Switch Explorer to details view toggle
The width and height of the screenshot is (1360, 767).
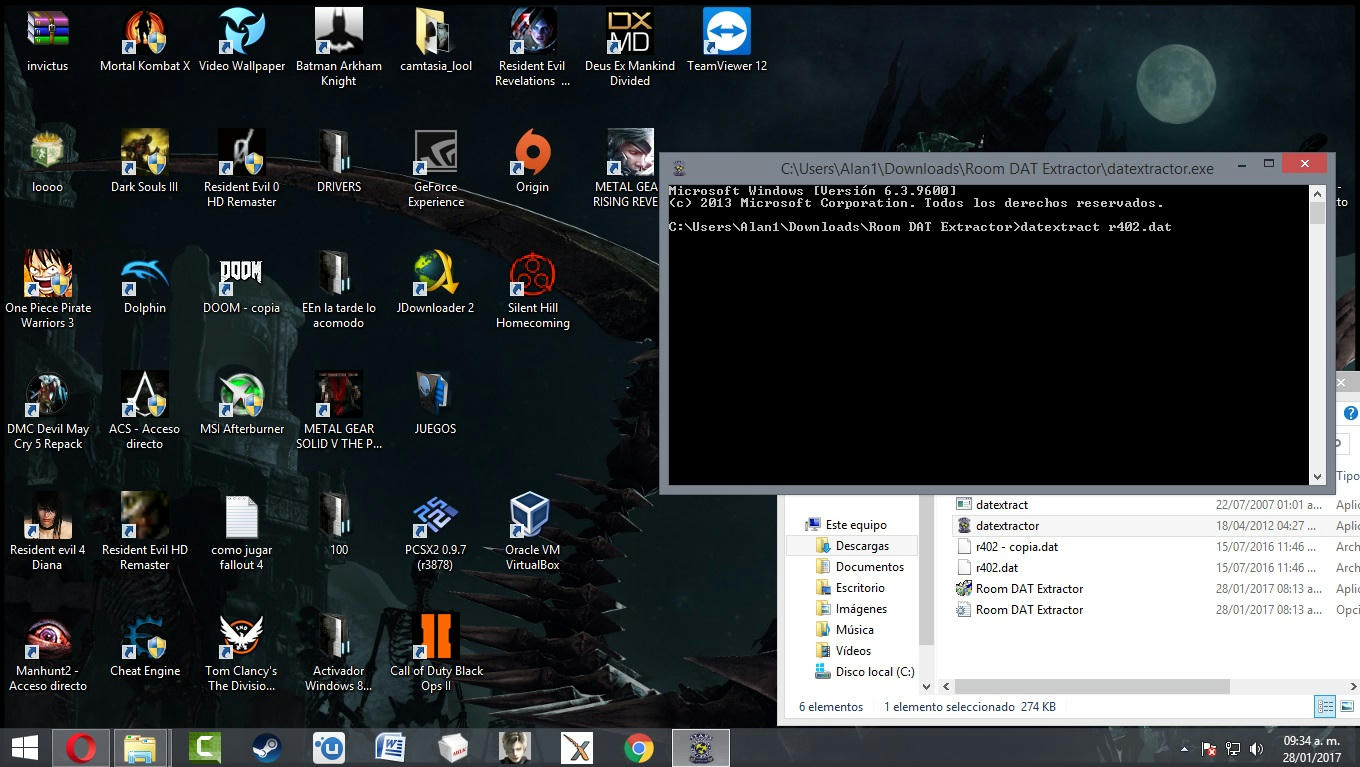1325,707
